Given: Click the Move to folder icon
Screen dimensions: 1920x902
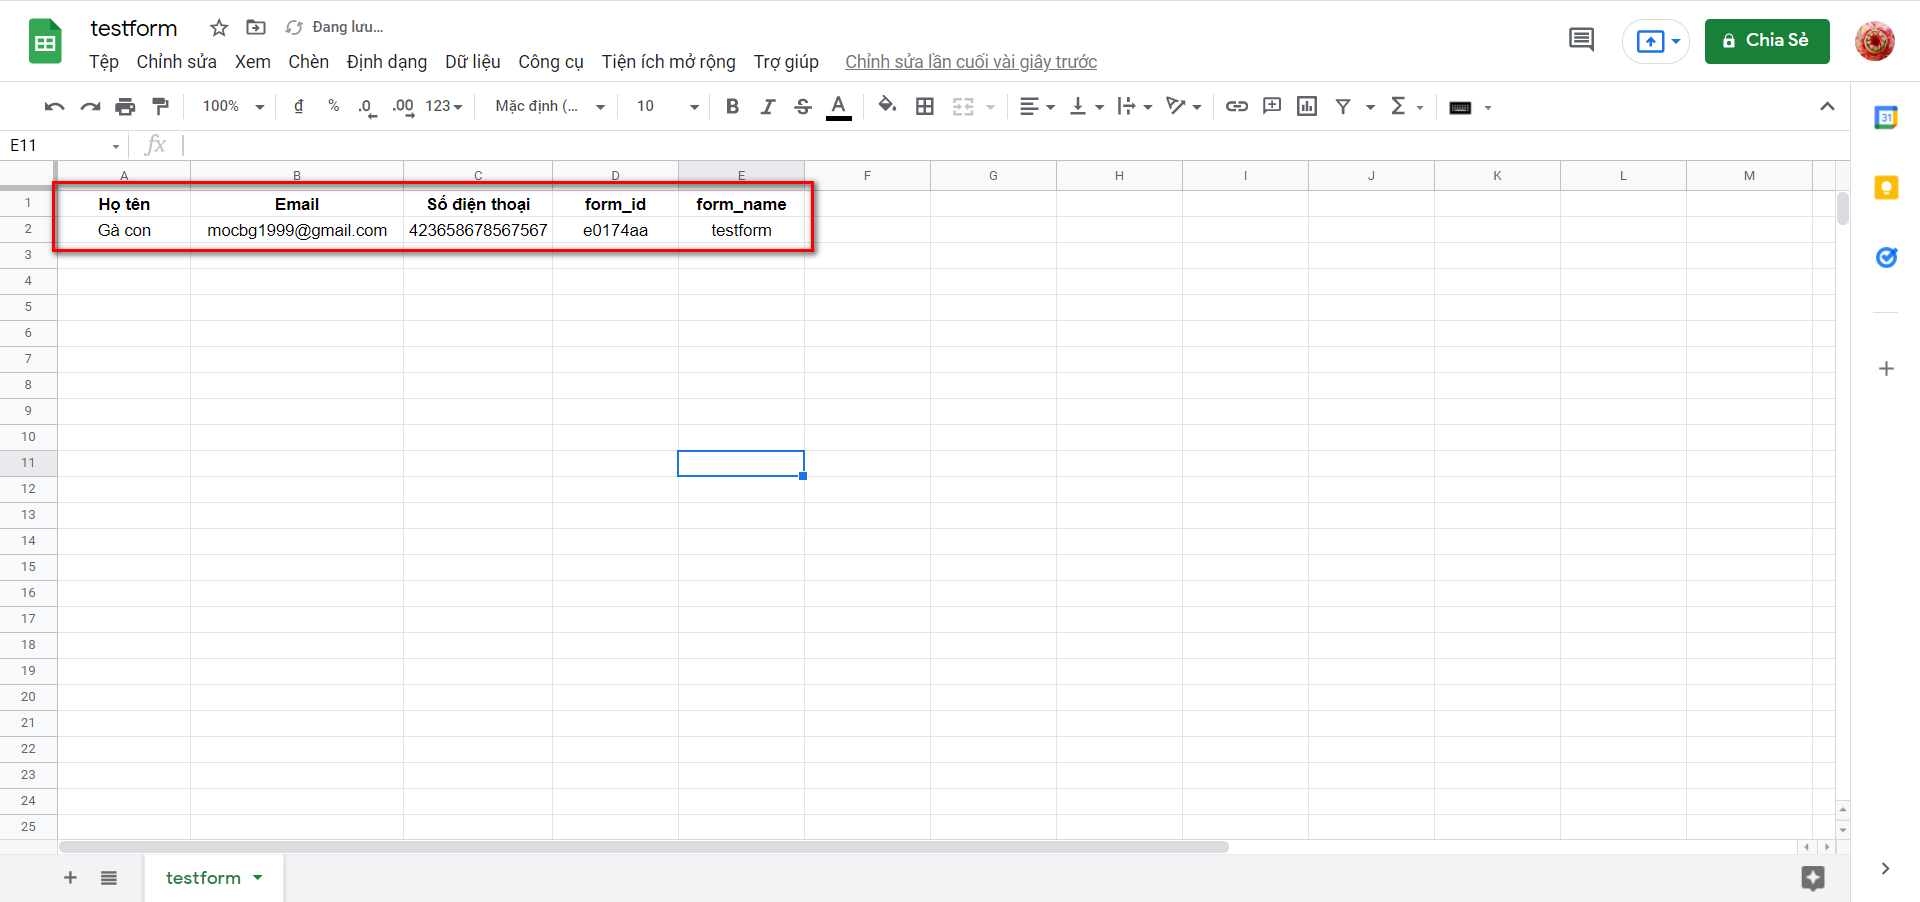Looking at the screenshot, I should coord(256,28).
